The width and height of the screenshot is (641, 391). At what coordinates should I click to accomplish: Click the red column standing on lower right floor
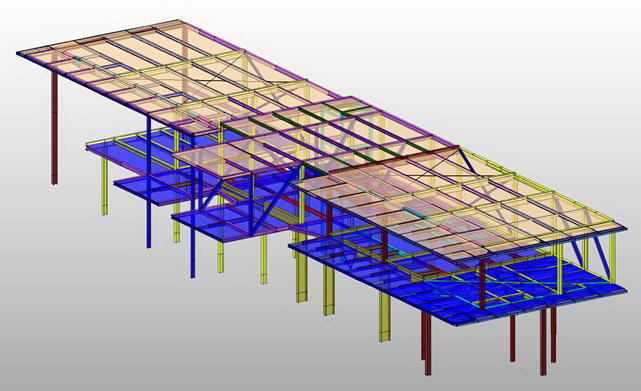(482, 284)
